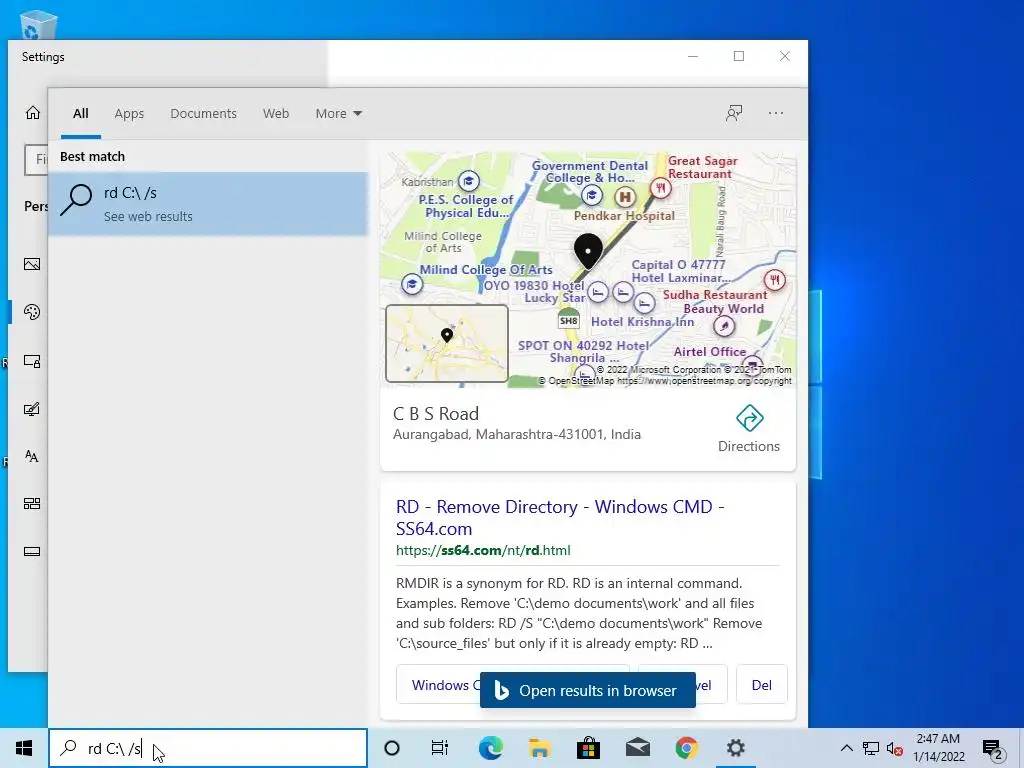This screenshot has height=768, width=1024.
Task: Click the Settings gear on taskbar
Action: point(735,748)
